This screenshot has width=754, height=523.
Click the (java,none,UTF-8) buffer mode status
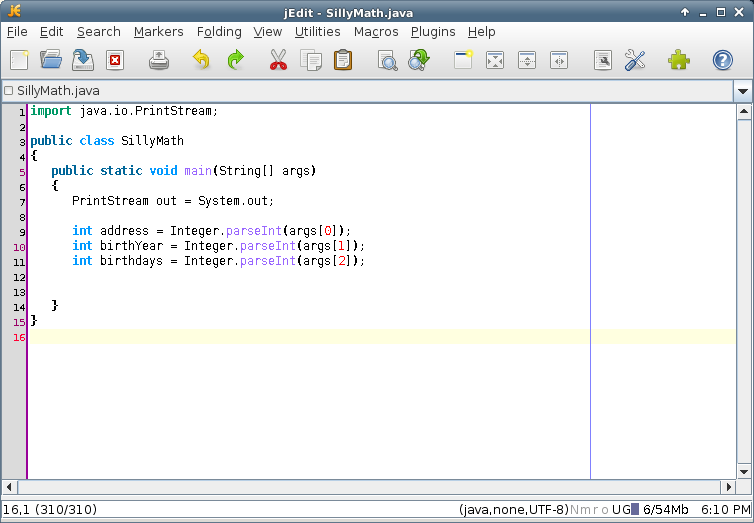514,510
